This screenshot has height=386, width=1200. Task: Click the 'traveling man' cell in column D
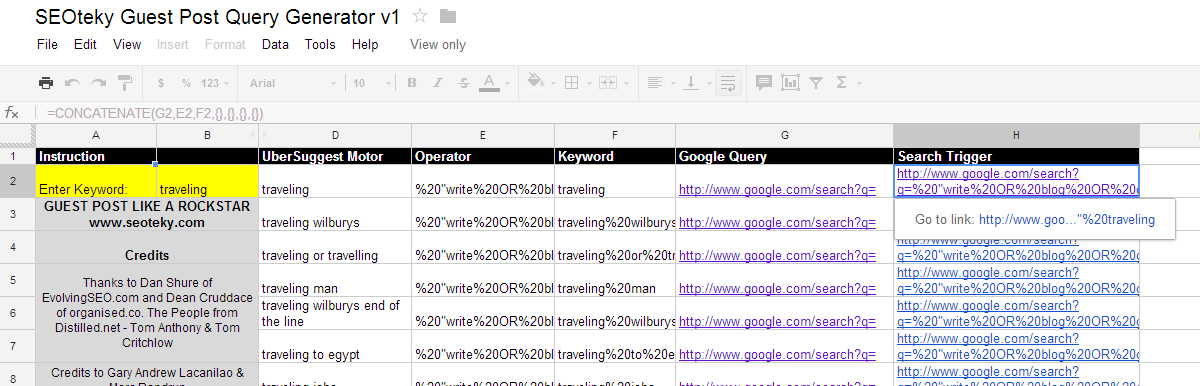[x=334, y=280]
